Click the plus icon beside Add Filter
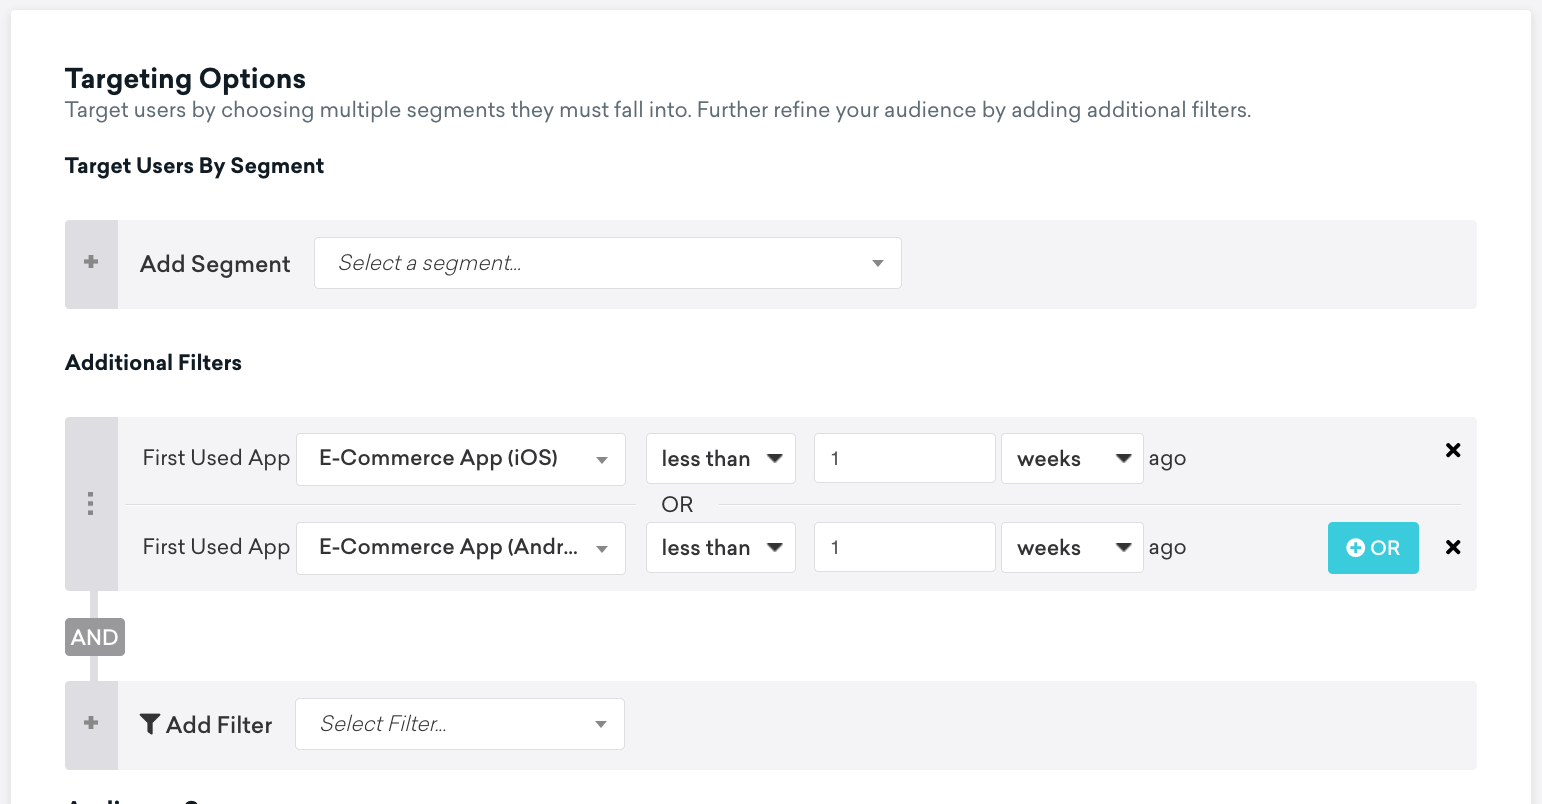 (x=91, y=724)
